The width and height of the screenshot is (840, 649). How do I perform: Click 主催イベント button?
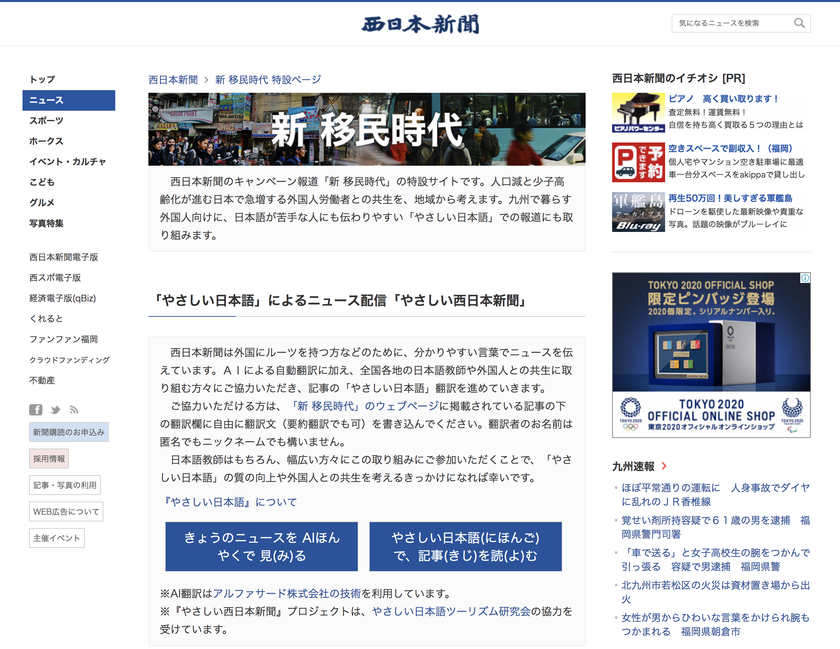point(57,538)
